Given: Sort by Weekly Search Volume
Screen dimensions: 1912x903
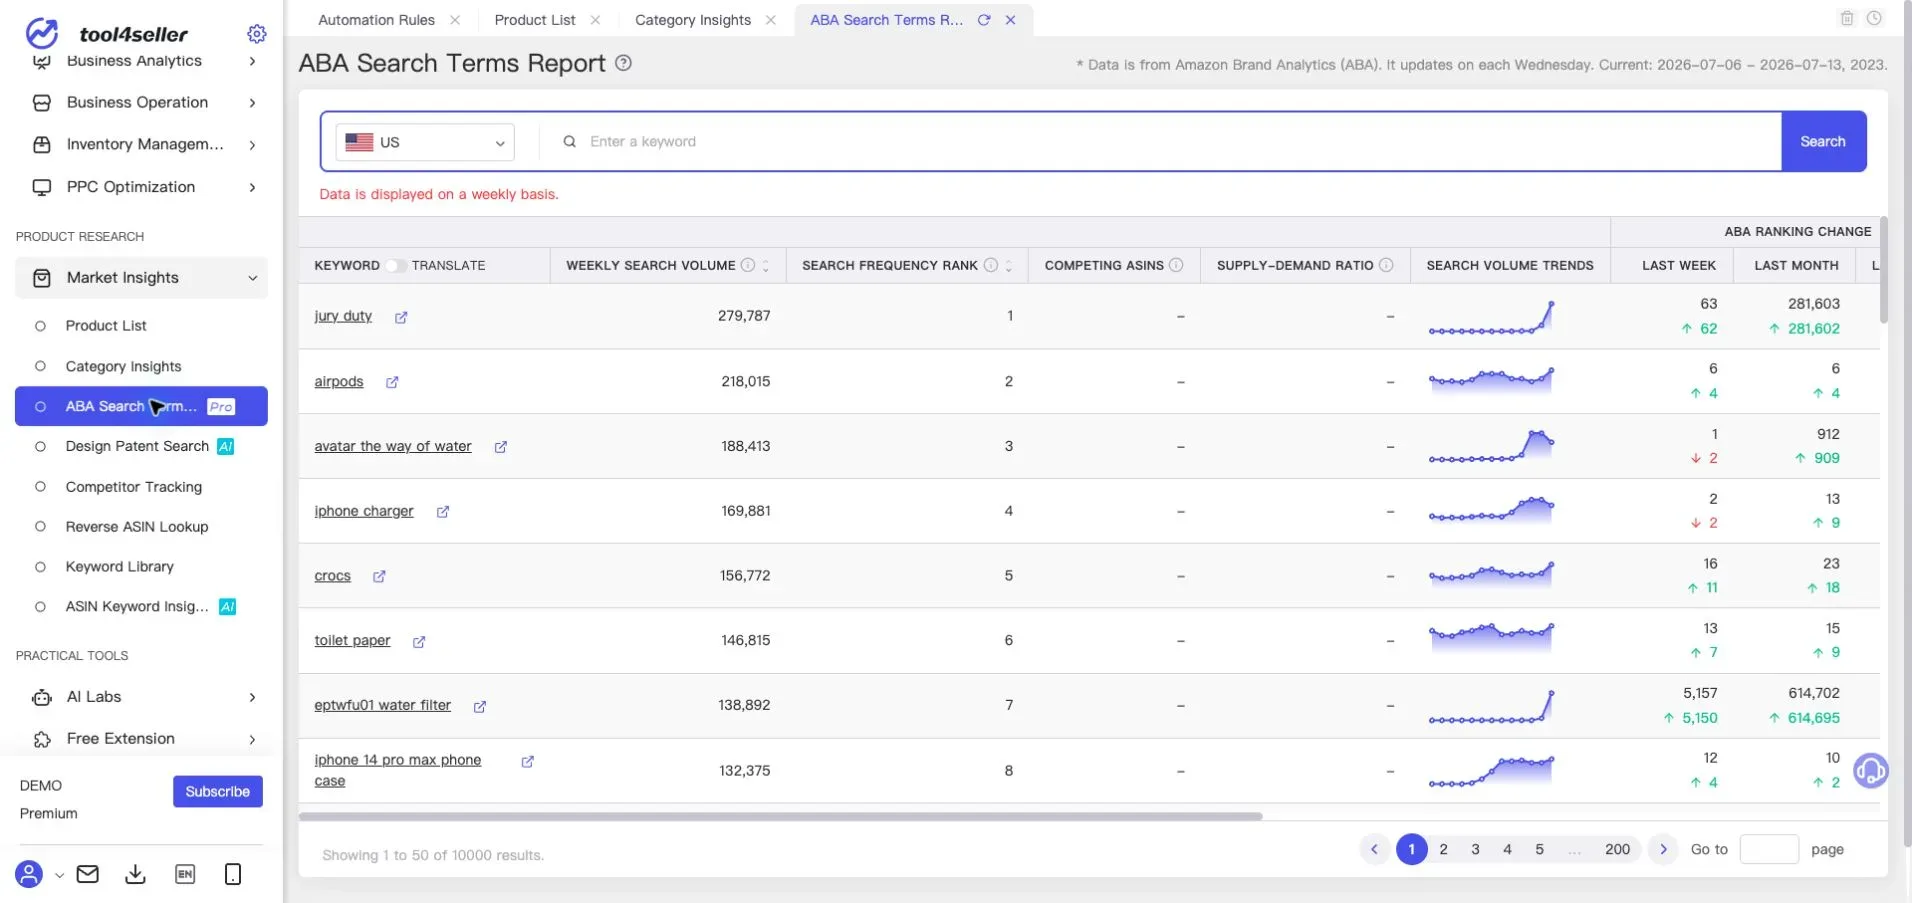Looking at the screenshot, I should tap(766, 265).
